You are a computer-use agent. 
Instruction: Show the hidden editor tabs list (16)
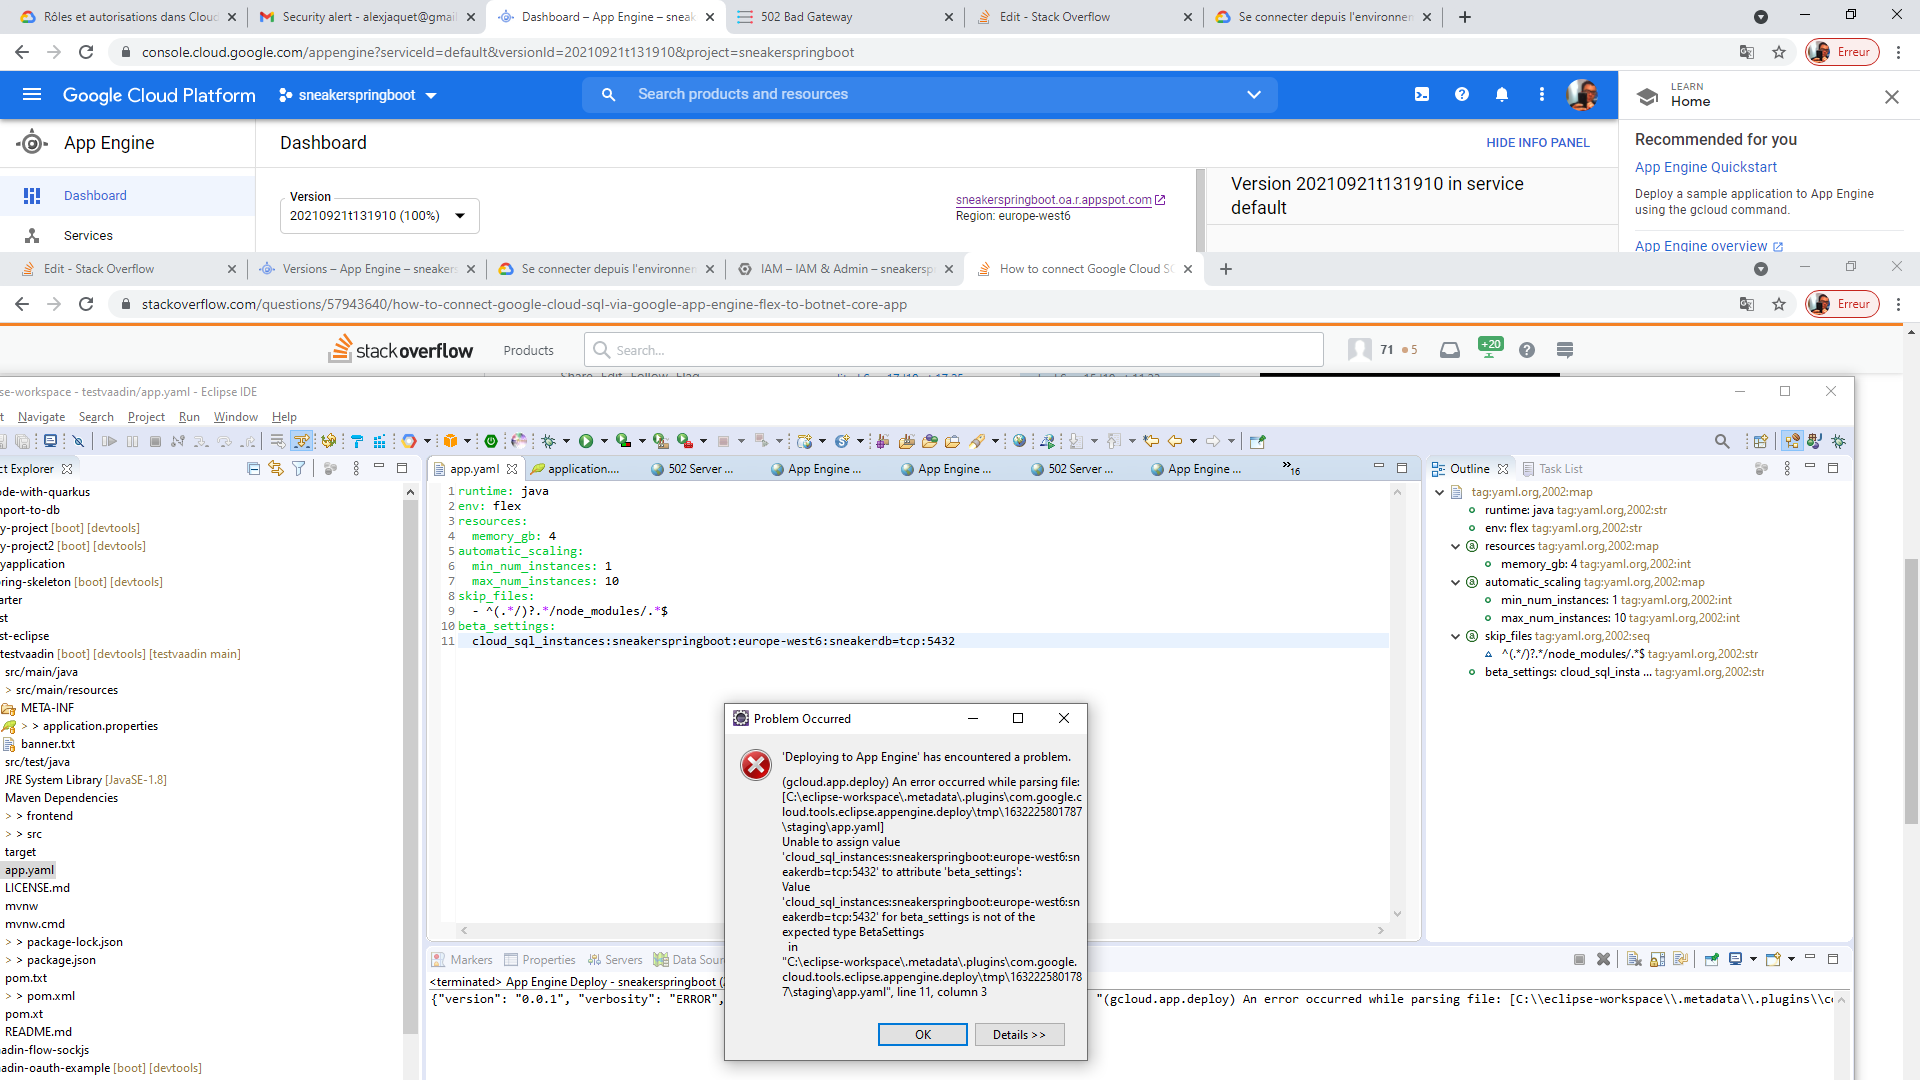(1291, 468)
